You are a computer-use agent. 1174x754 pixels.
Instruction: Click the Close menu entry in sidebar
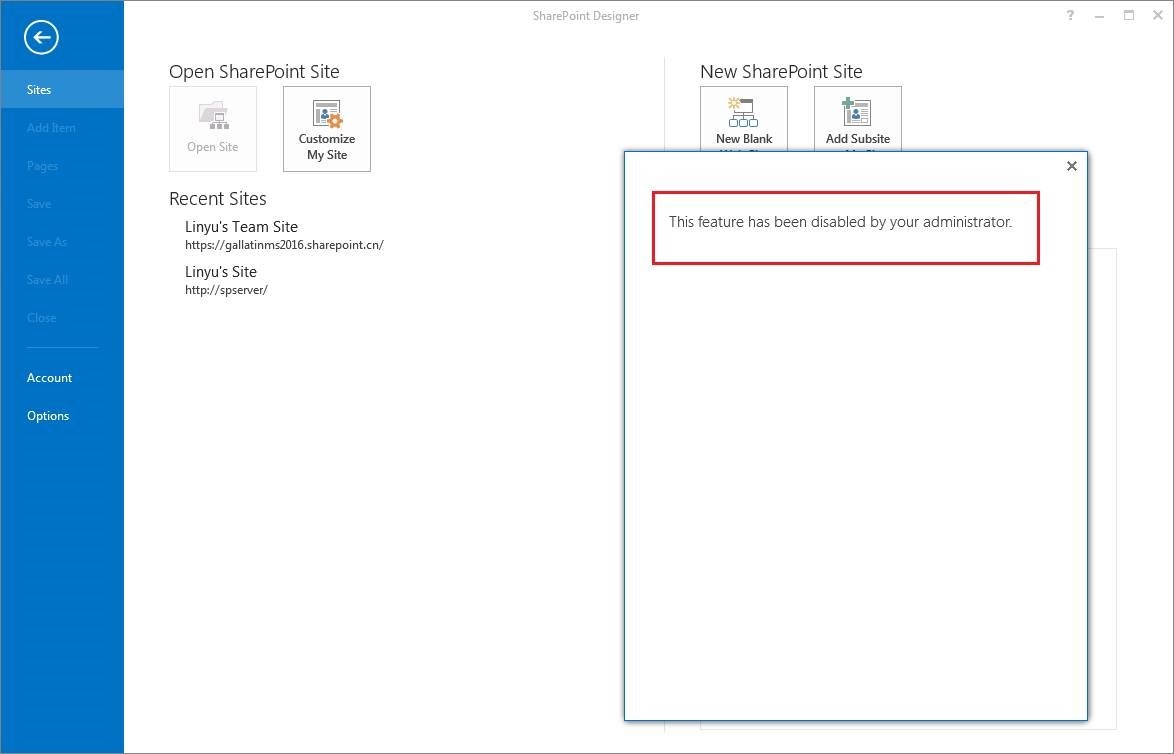(x=61, y=317)
